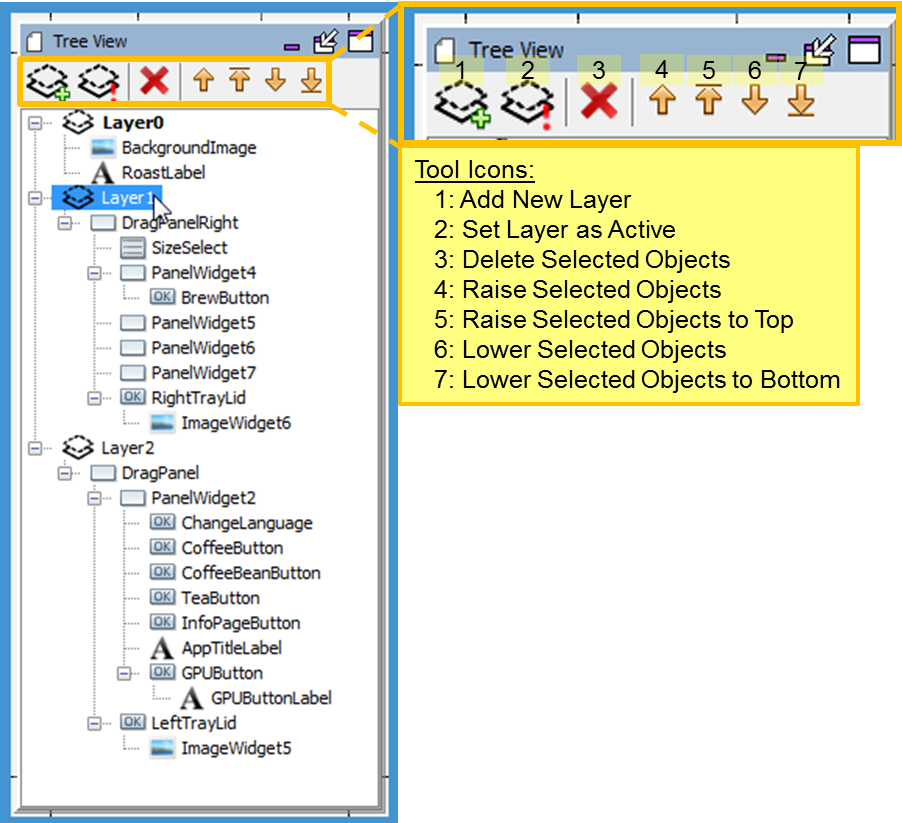Click Add New Layer icon in left toolbar
This screenshot has width=902, height=823.
[48, 82]
